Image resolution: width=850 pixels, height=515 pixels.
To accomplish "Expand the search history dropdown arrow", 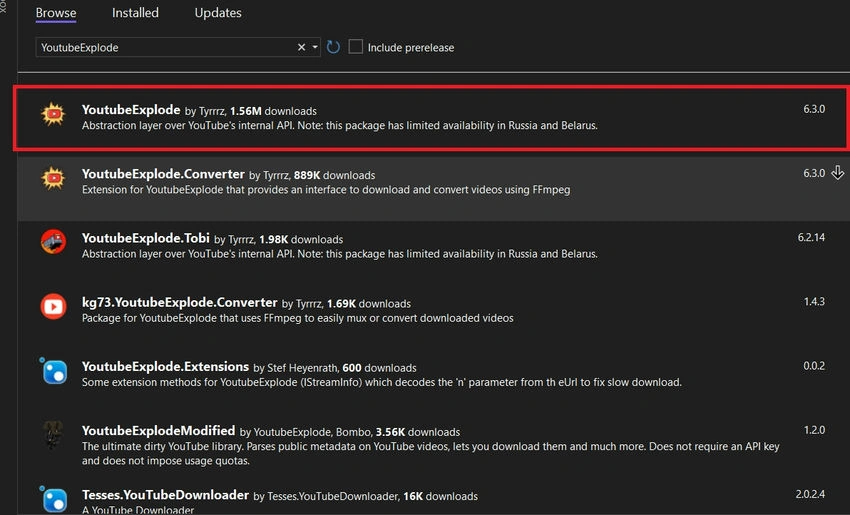I will point(315,47).
